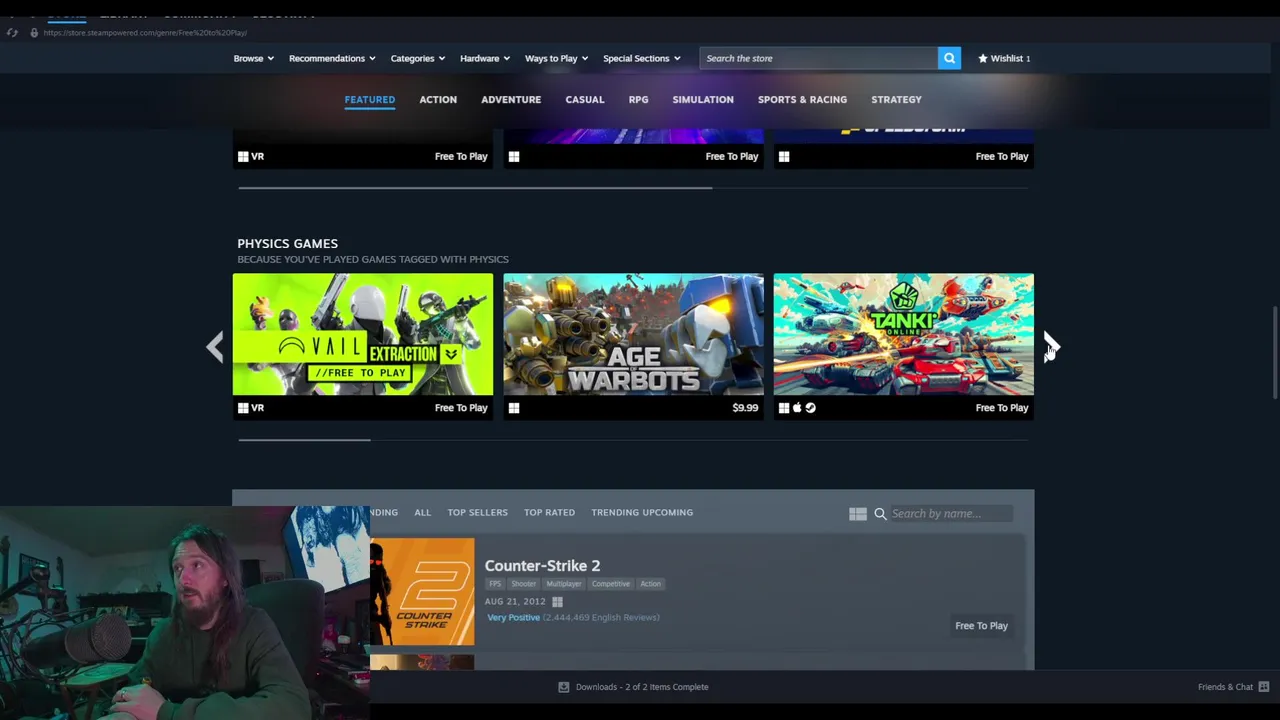Viewport: 1280px width, 720px height.
Task: Click the page vertical scrollbar thumb
Action: click(1274, 353)
